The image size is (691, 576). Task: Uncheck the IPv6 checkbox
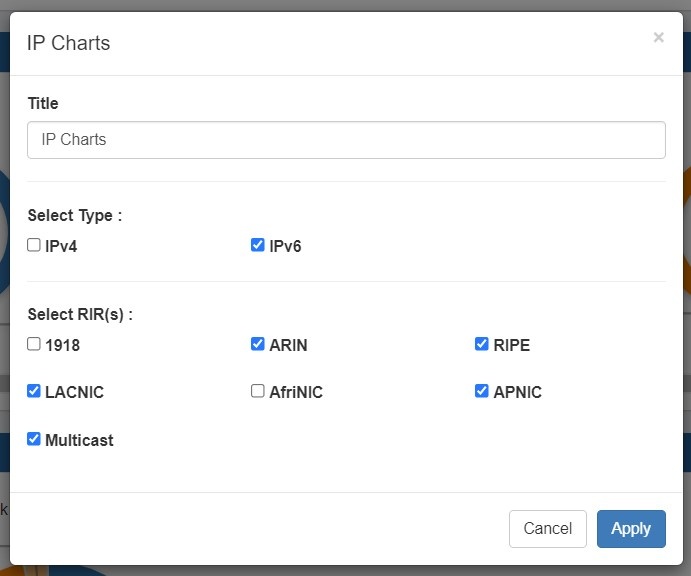coord(258,245)
